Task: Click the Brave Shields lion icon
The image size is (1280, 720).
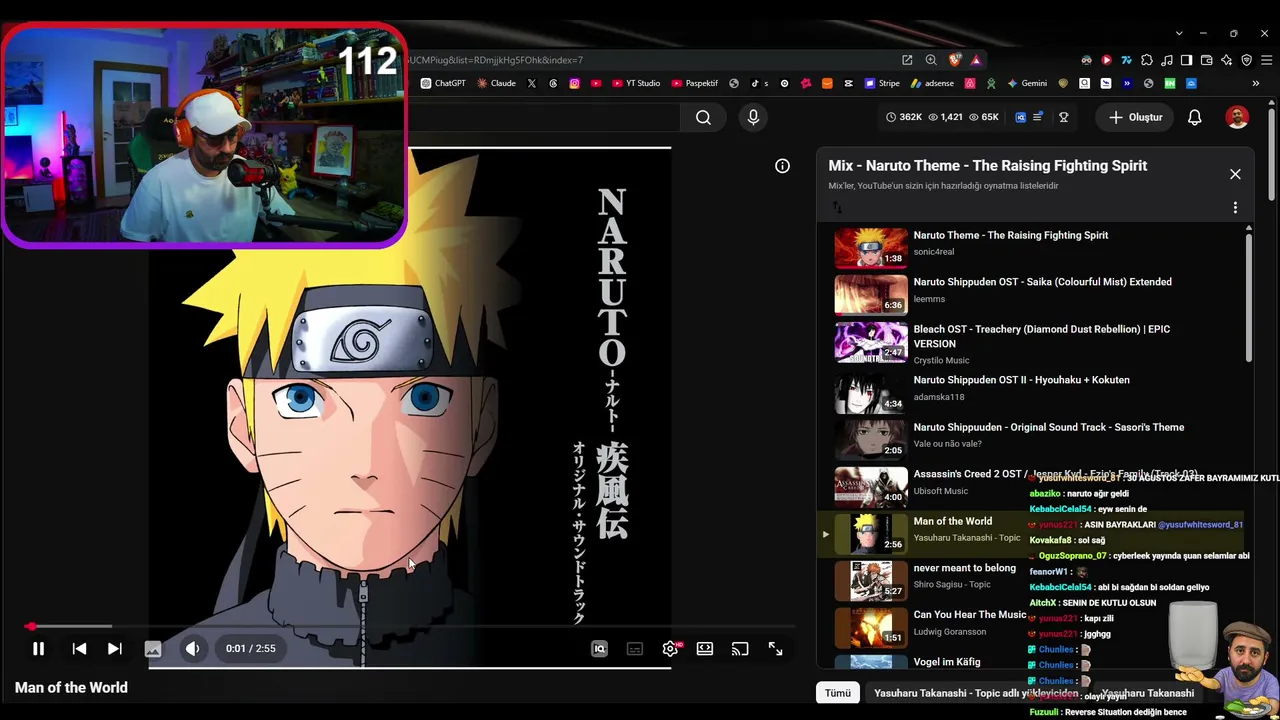Action: [x=954, y=60]
